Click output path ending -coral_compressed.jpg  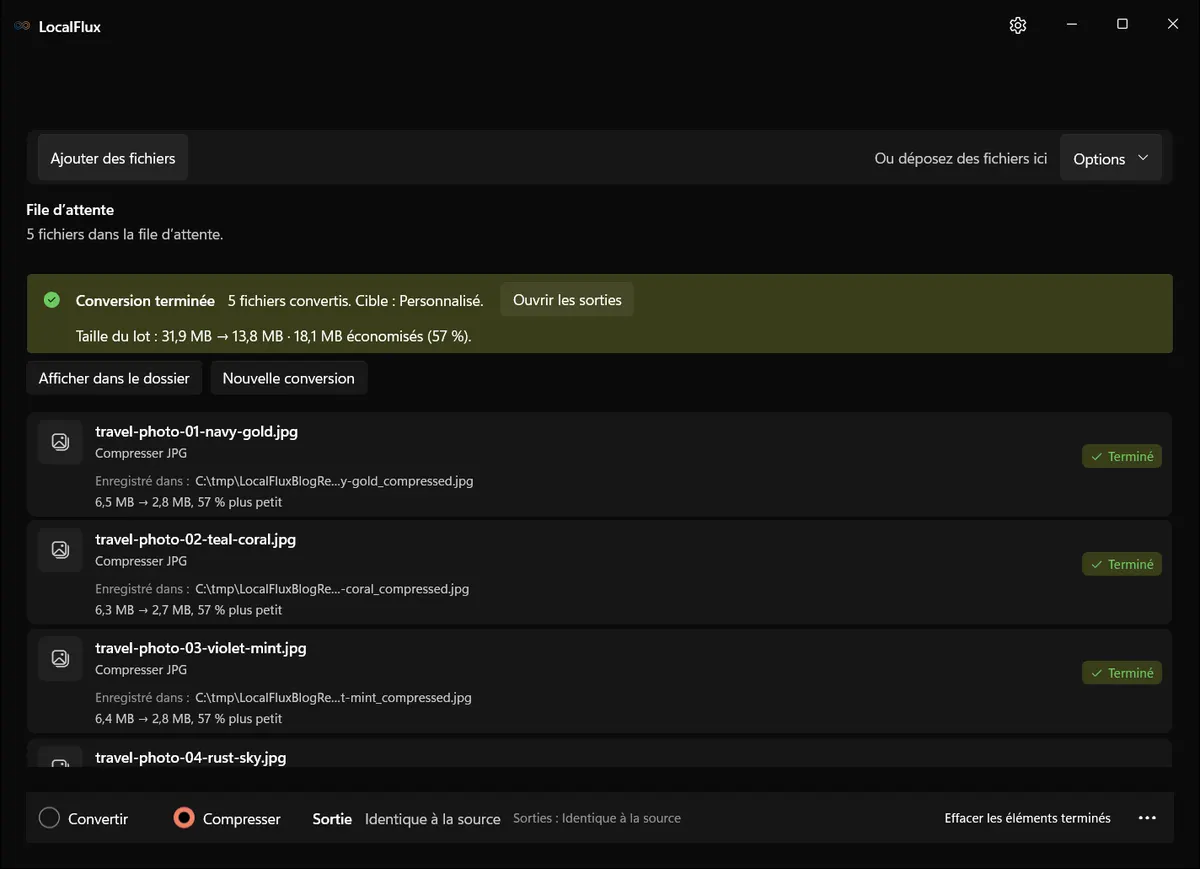[x=332, y=589]
